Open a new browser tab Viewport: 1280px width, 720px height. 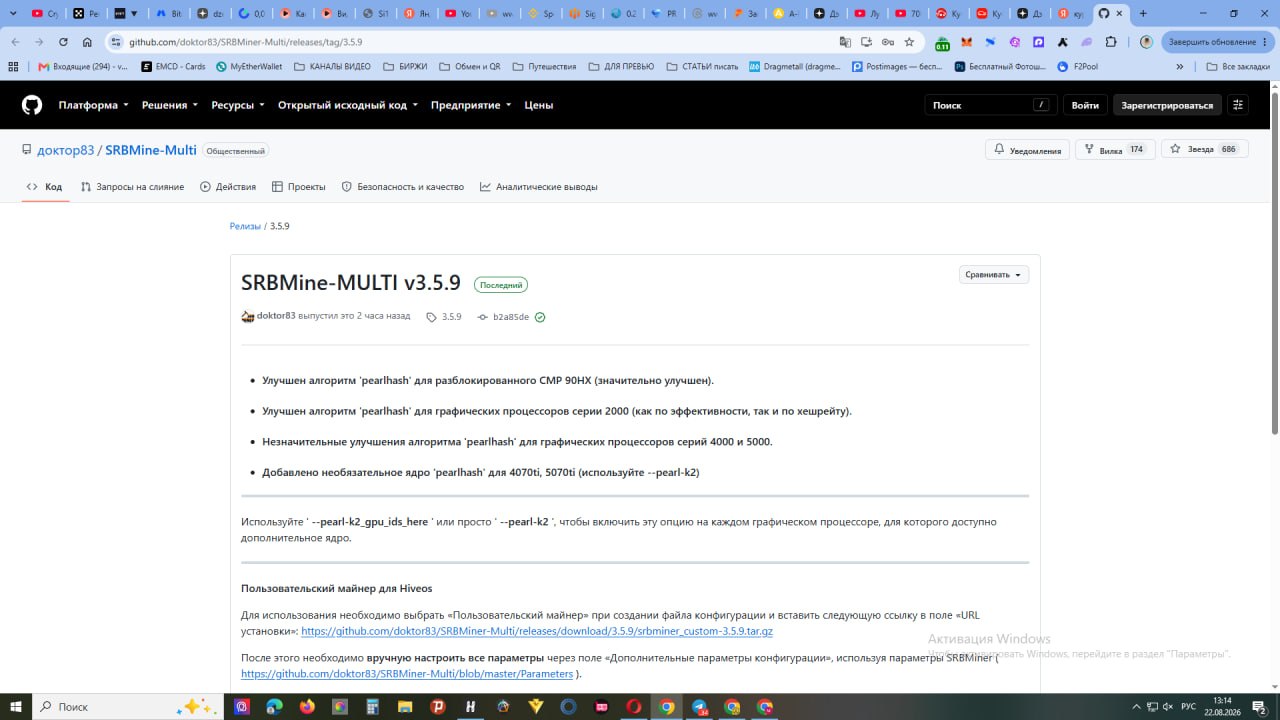coord(1143,14)
